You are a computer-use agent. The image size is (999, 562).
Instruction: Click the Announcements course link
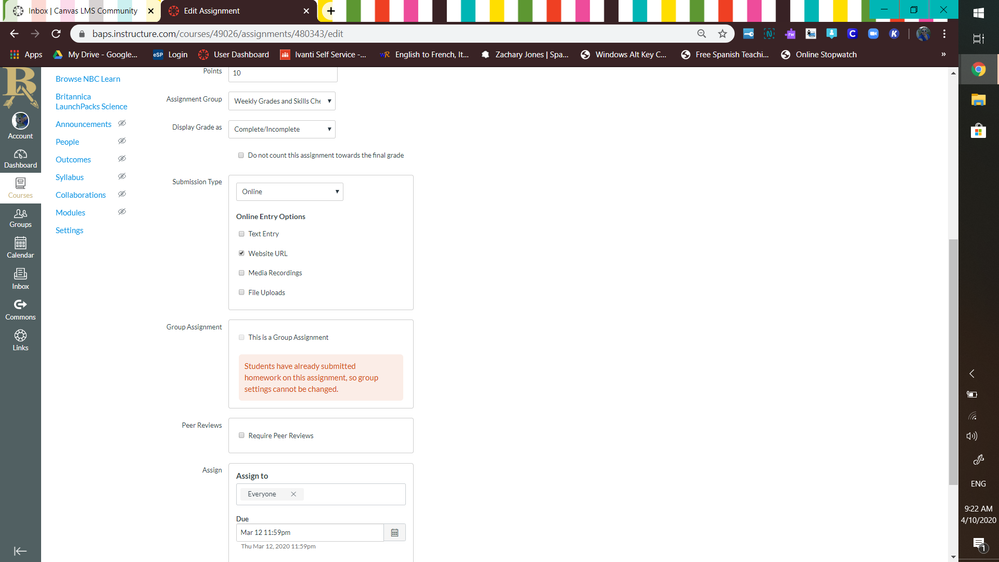tap(83, 124)
